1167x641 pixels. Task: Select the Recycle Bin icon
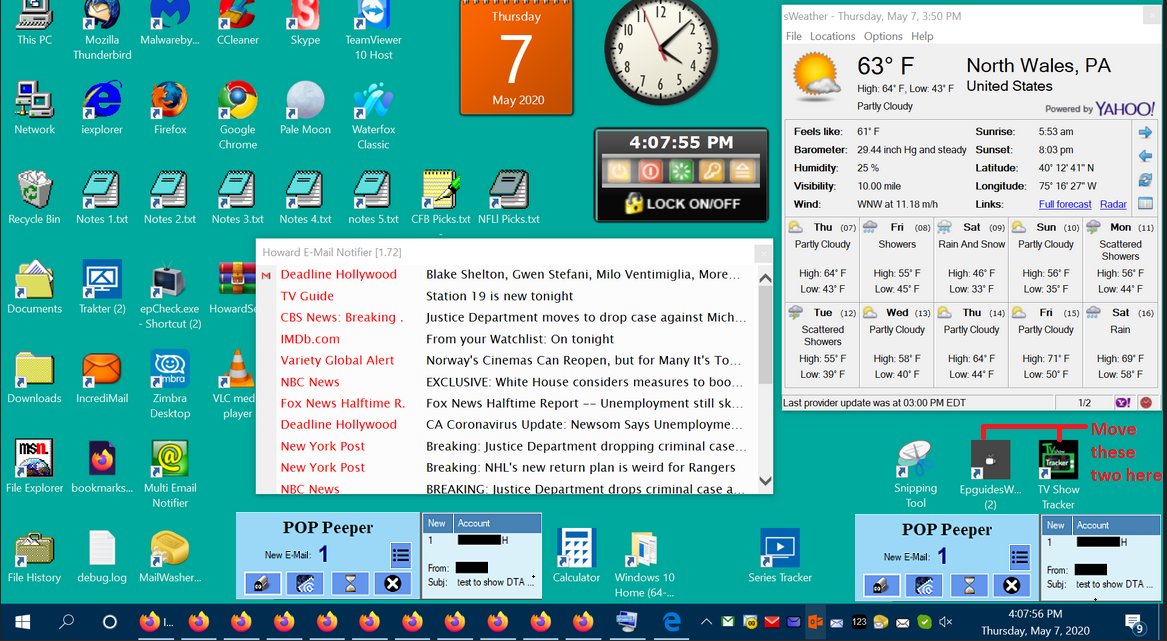pos(34,190)
